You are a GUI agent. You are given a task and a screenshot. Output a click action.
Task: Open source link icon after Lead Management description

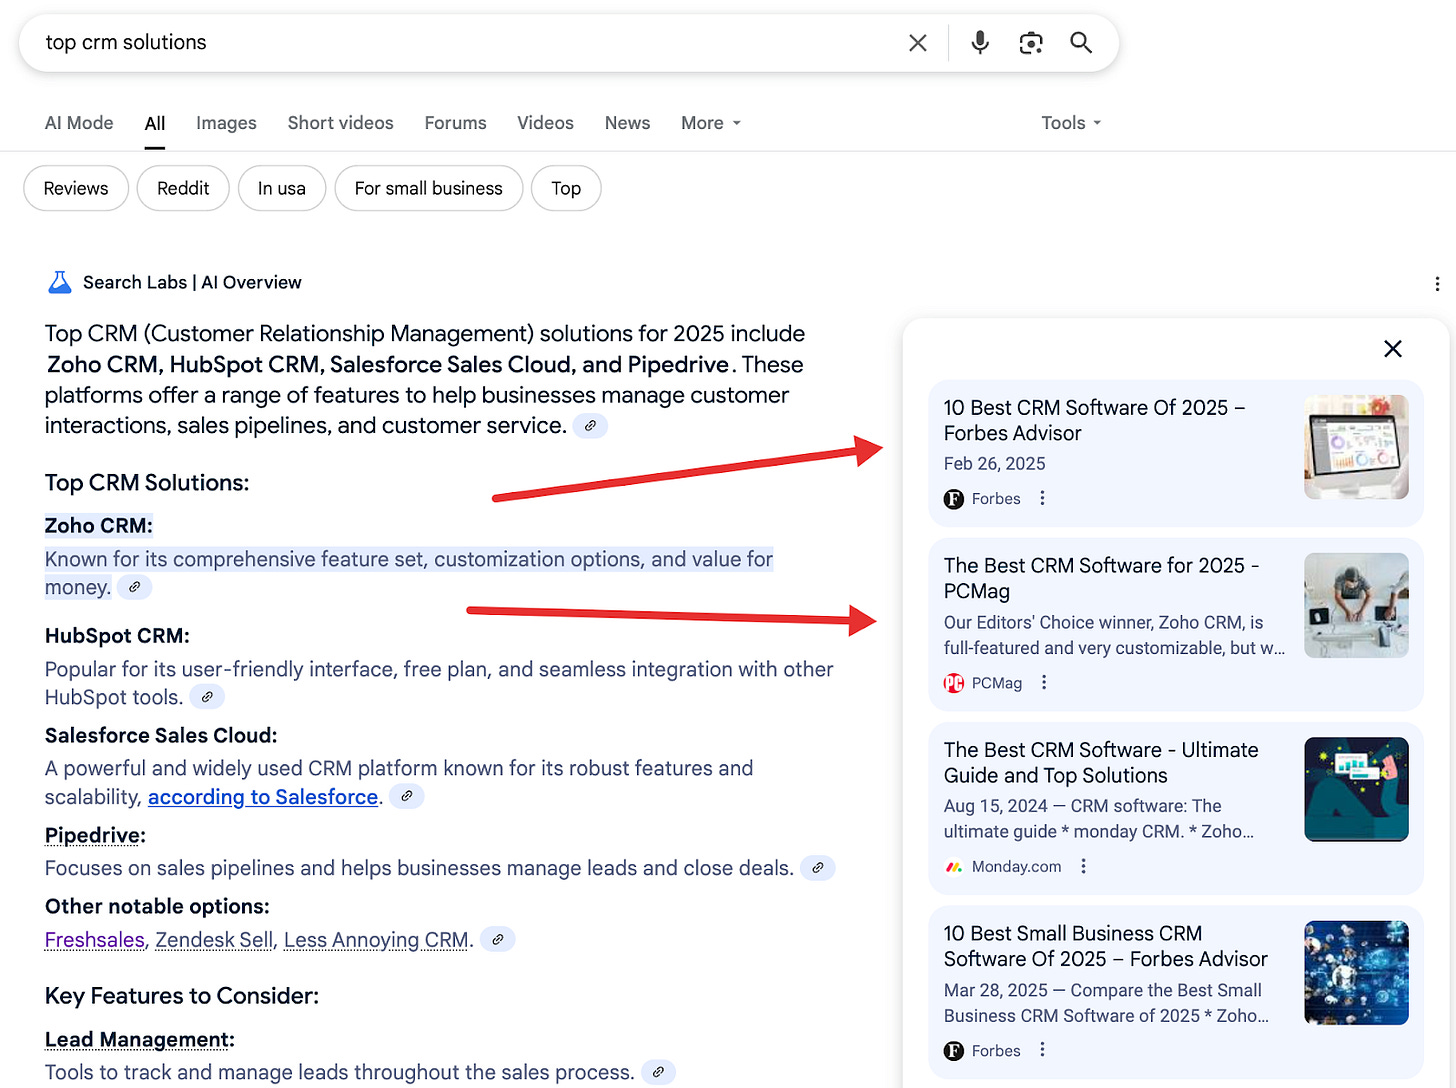658,1072
